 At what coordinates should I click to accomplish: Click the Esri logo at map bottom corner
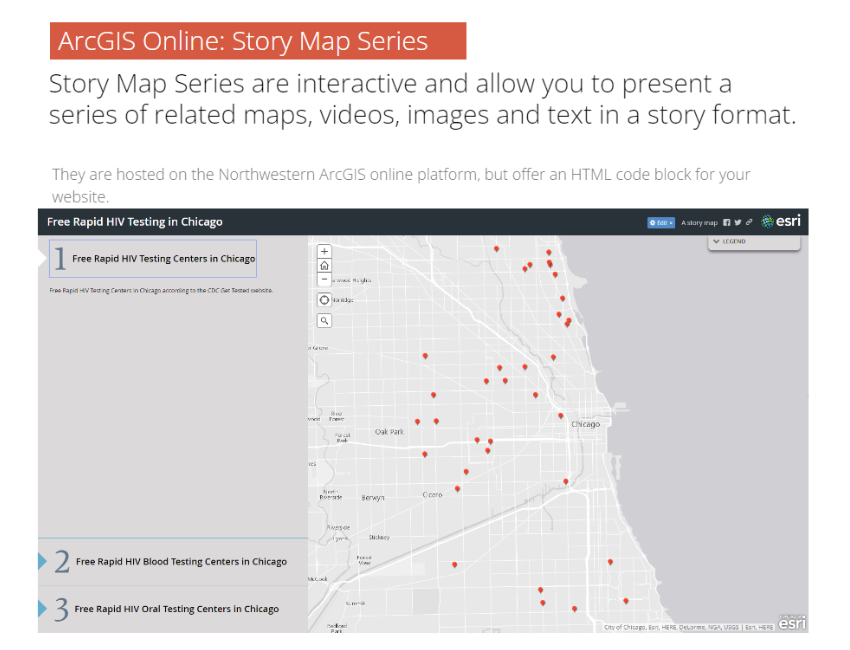pyautogui.click(x=792, y=623)
